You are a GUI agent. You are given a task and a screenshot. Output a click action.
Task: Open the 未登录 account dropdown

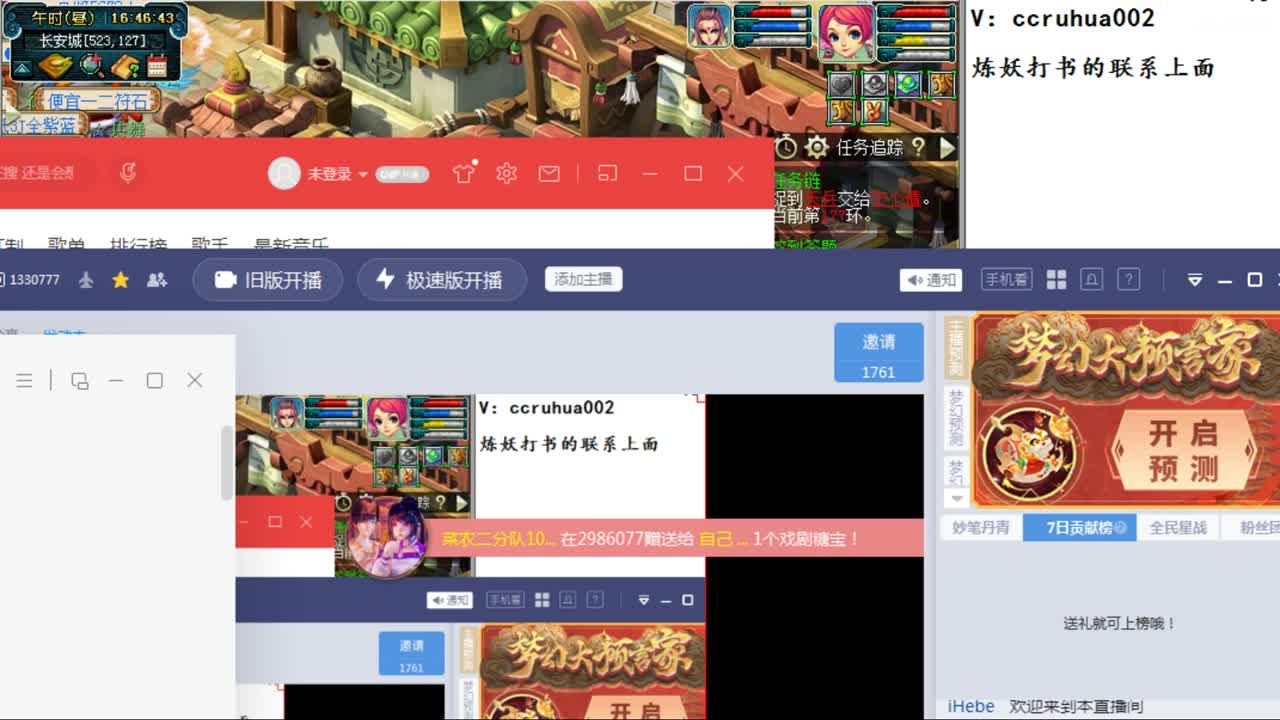tap(337, 174)
